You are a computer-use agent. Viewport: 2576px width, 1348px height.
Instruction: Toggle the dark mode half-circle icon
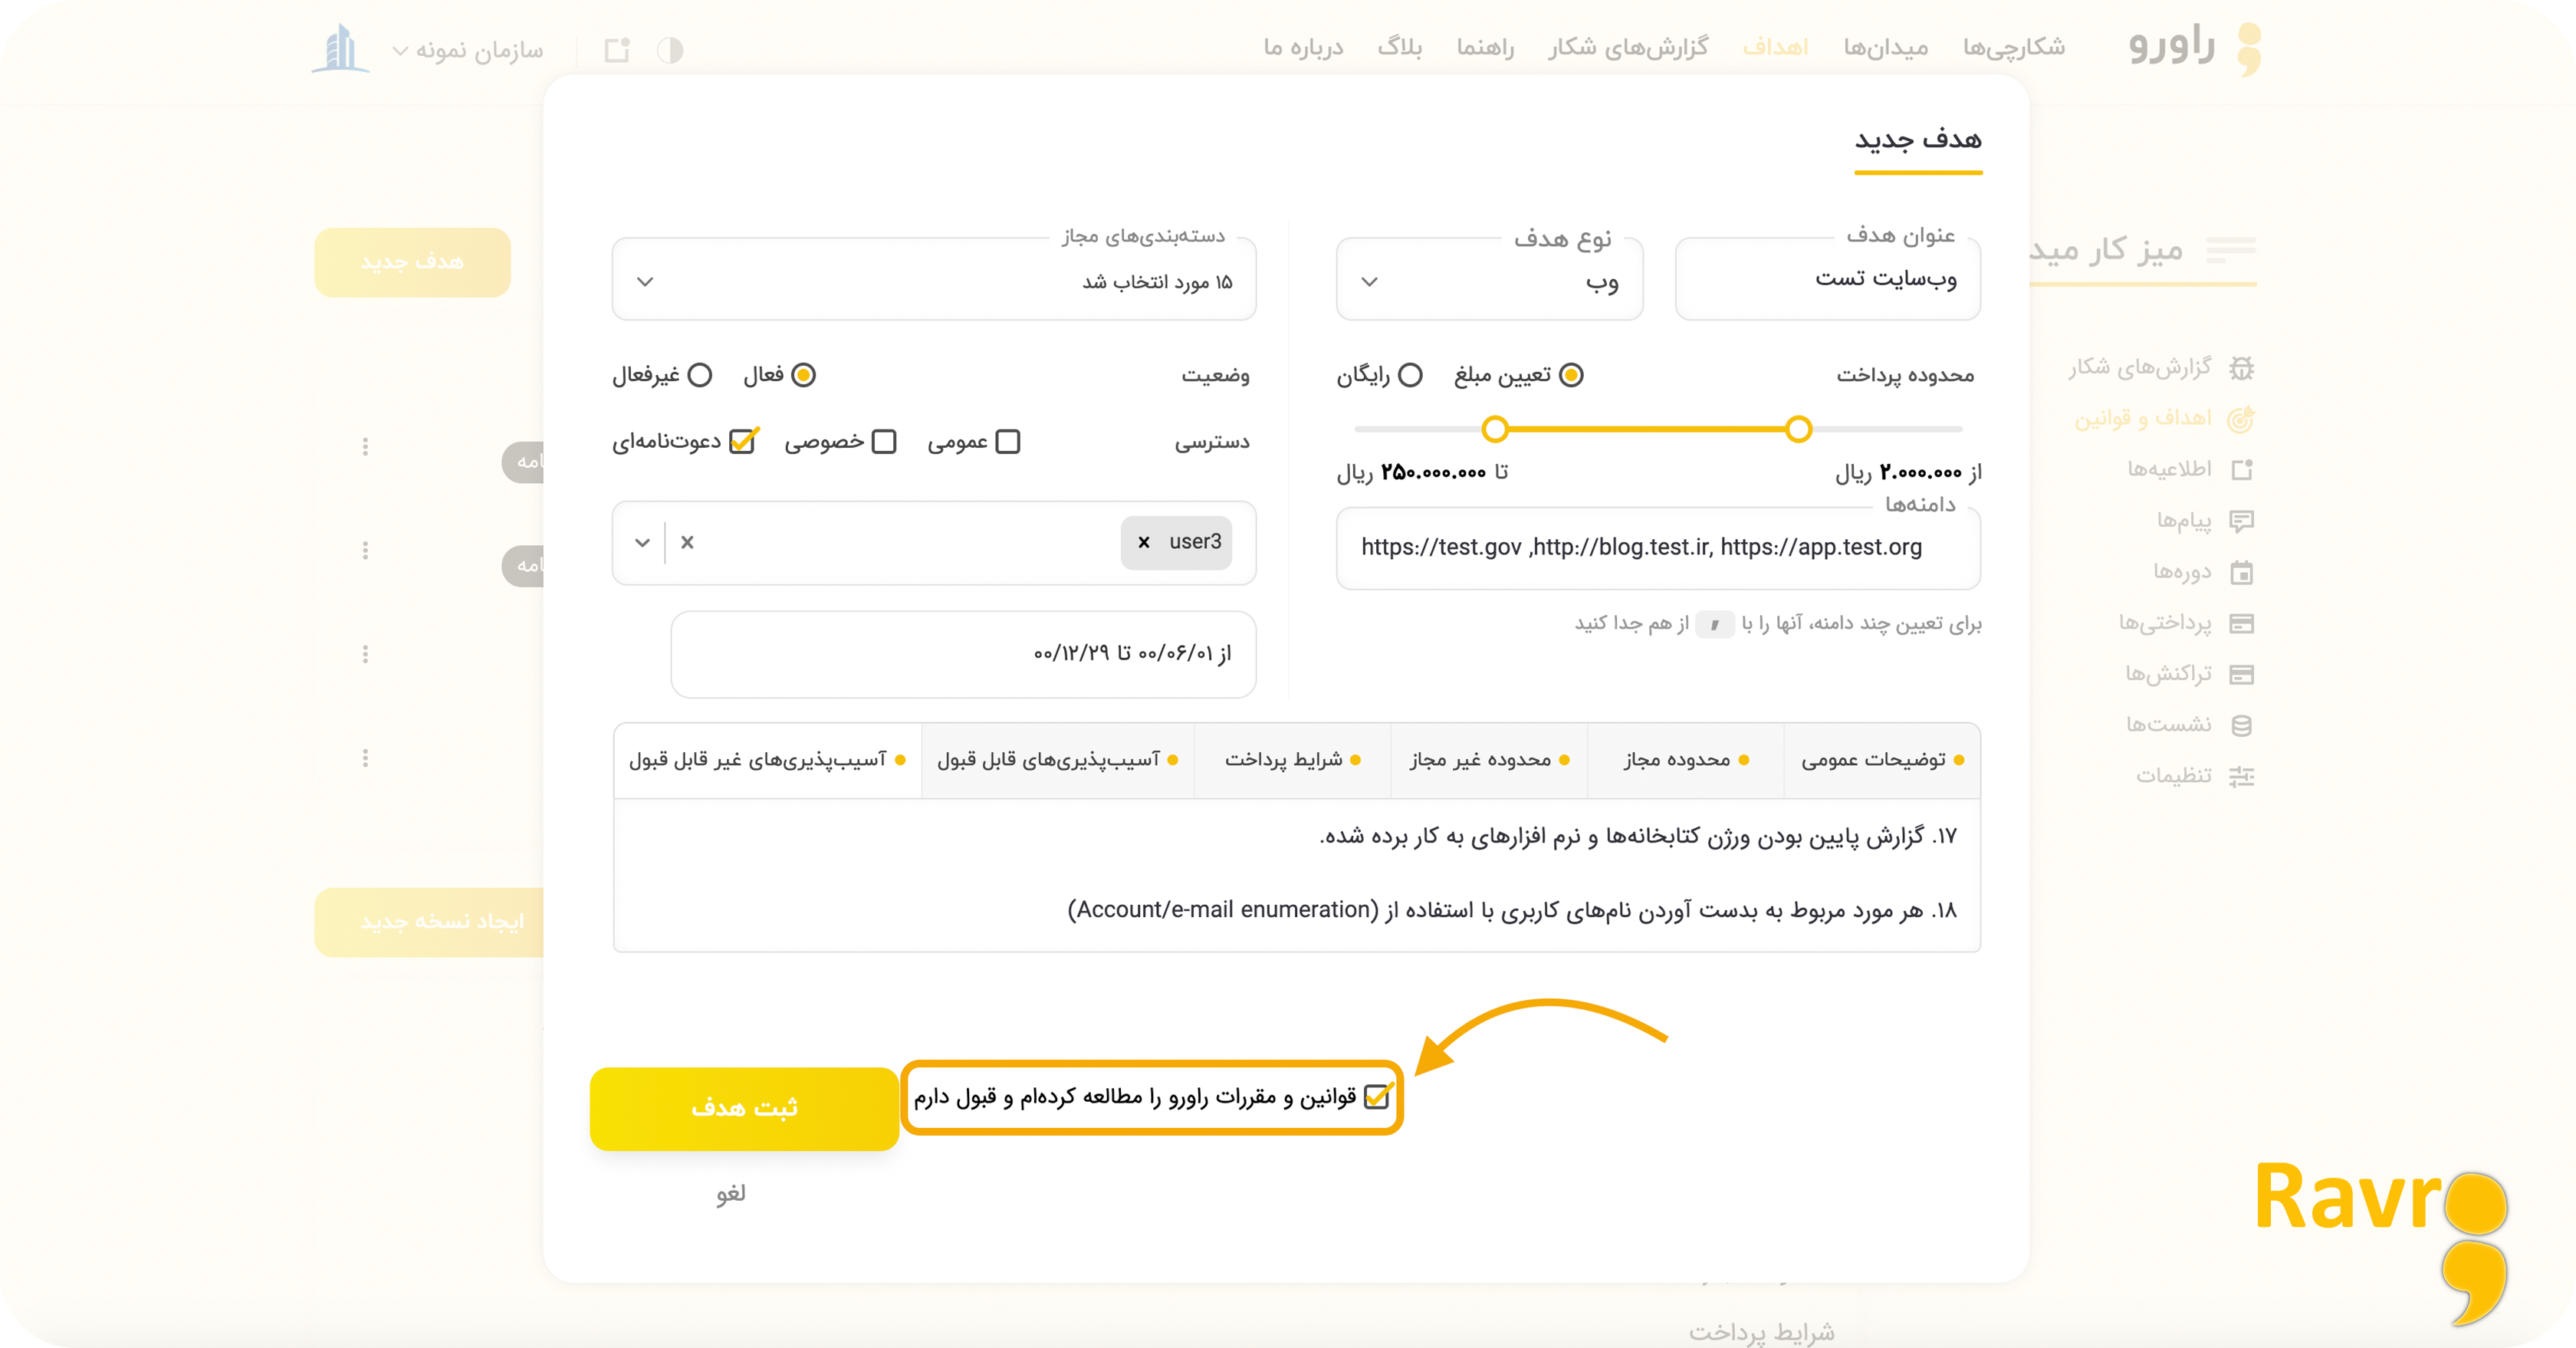click(x=670, y=50)
